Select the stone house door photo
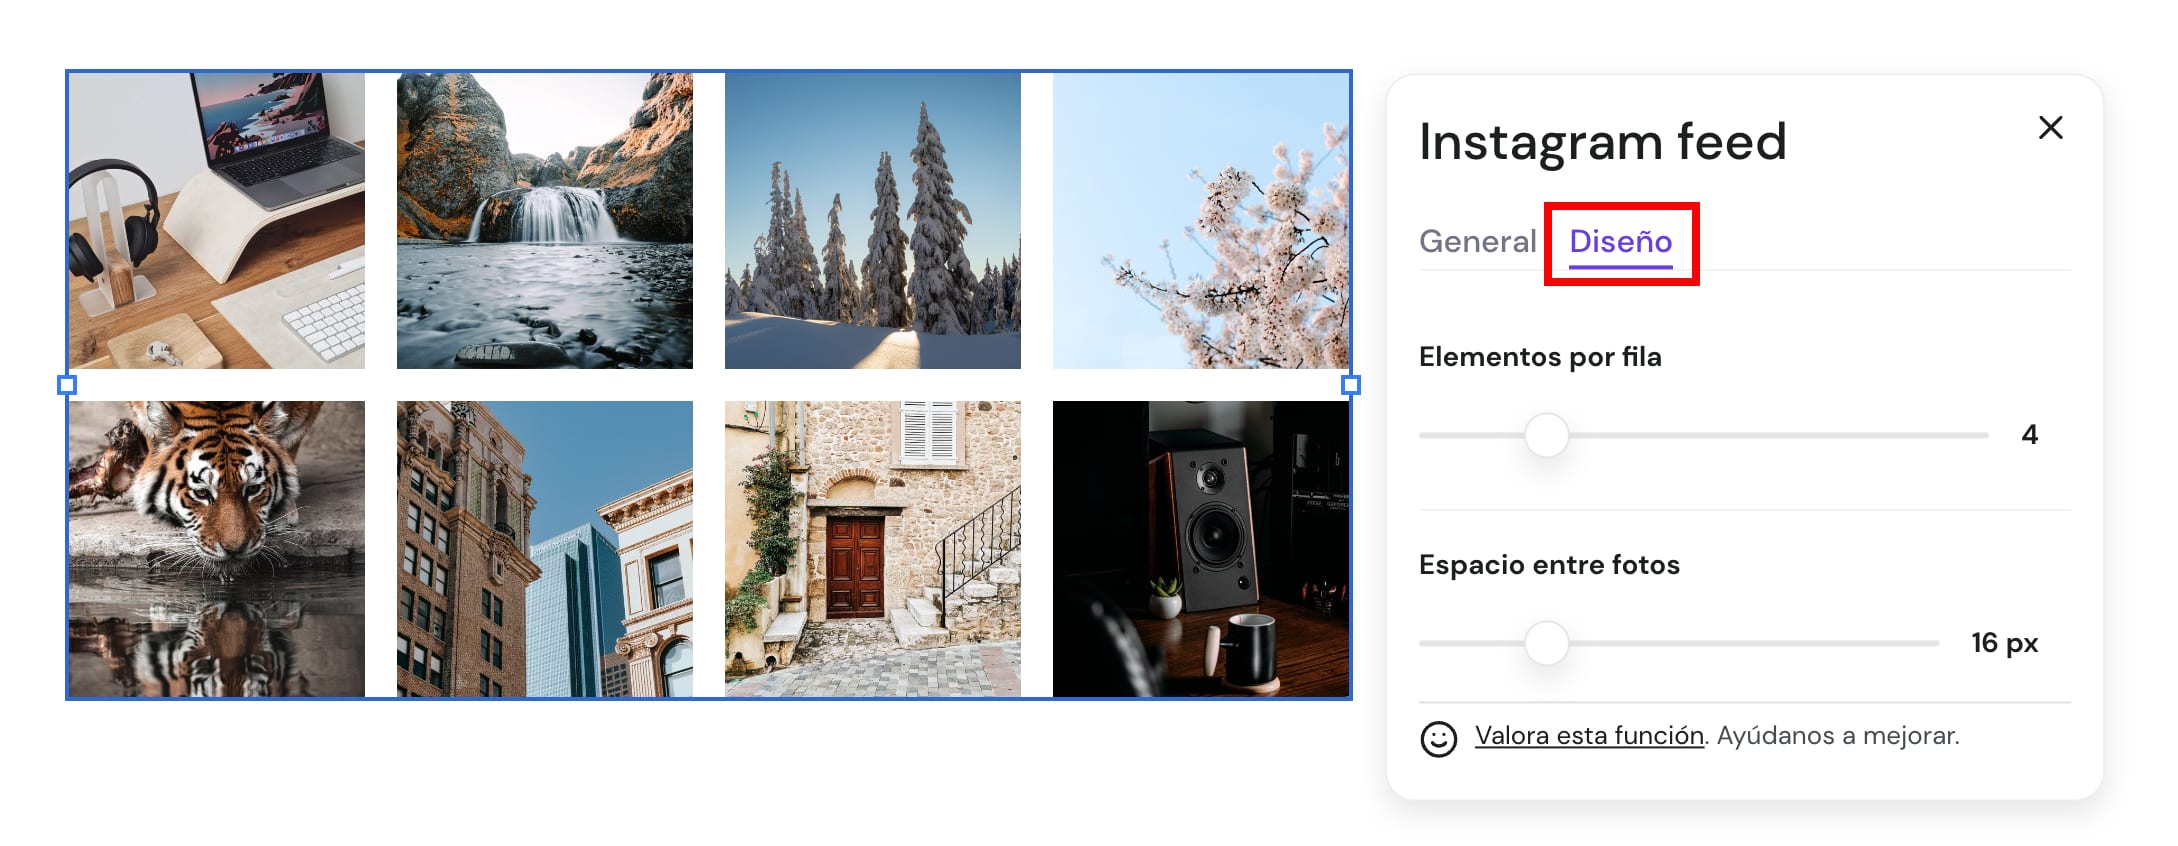Viewport: 2178px width, 846px height. [873, 549]
